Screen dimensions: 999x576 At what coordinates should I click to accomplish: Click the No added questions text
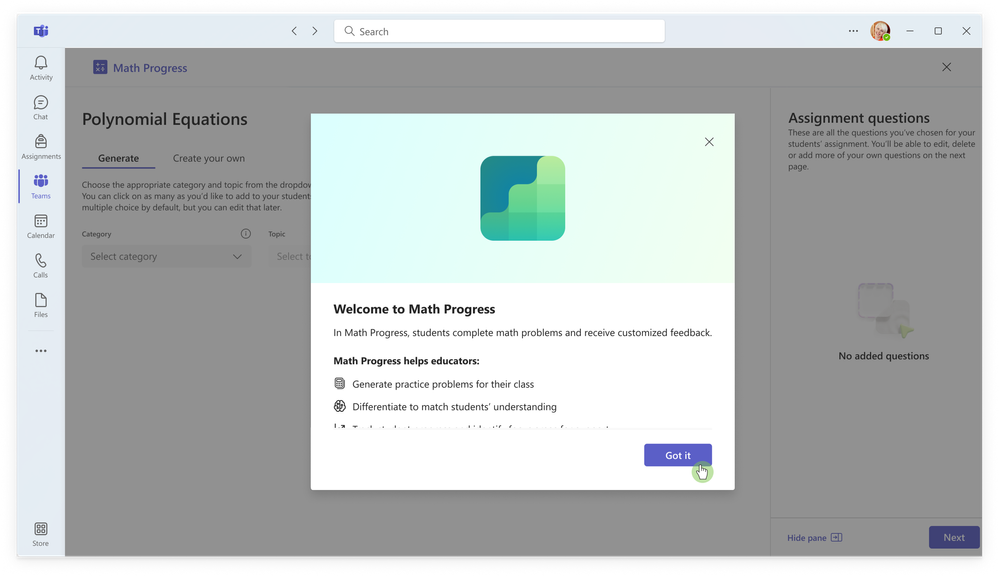click(883, 356)
